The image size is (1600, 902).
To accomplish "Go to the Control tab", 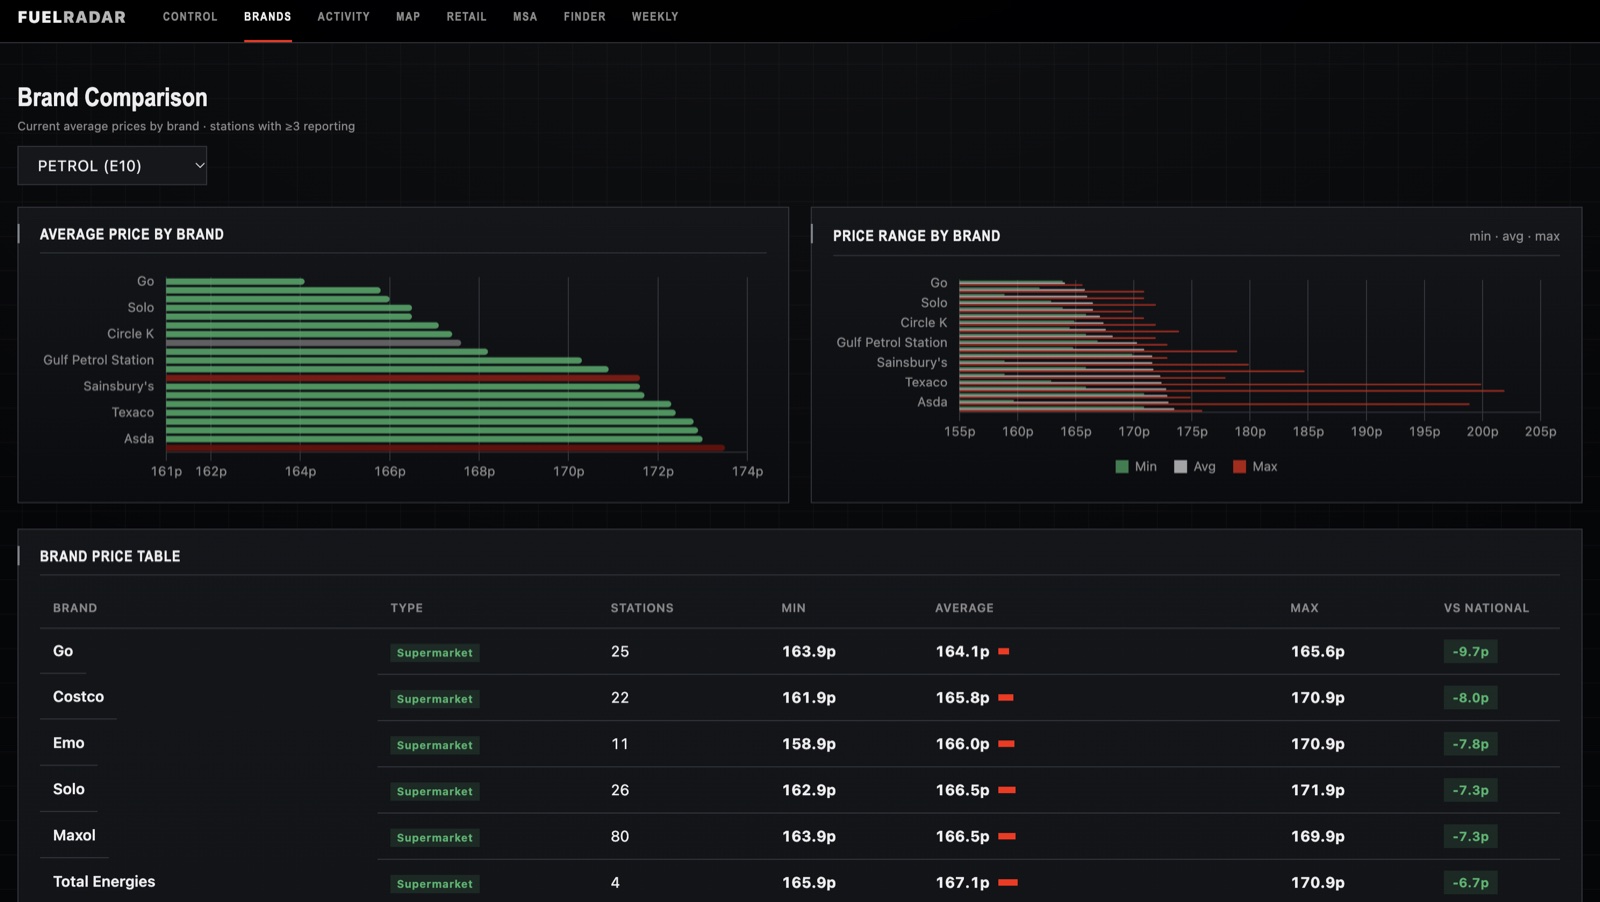I will 190,17.
